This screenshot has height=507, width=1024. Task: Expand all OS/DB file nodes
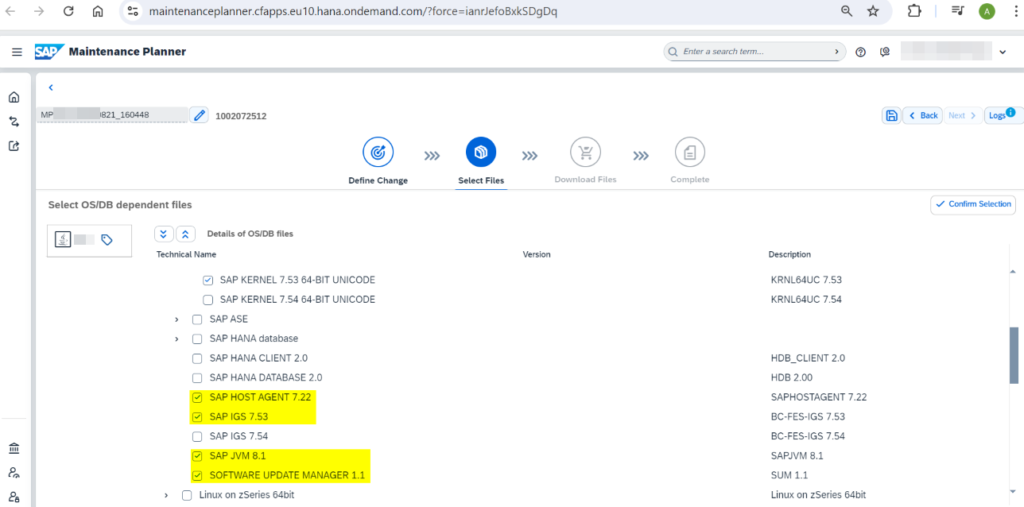163,234
